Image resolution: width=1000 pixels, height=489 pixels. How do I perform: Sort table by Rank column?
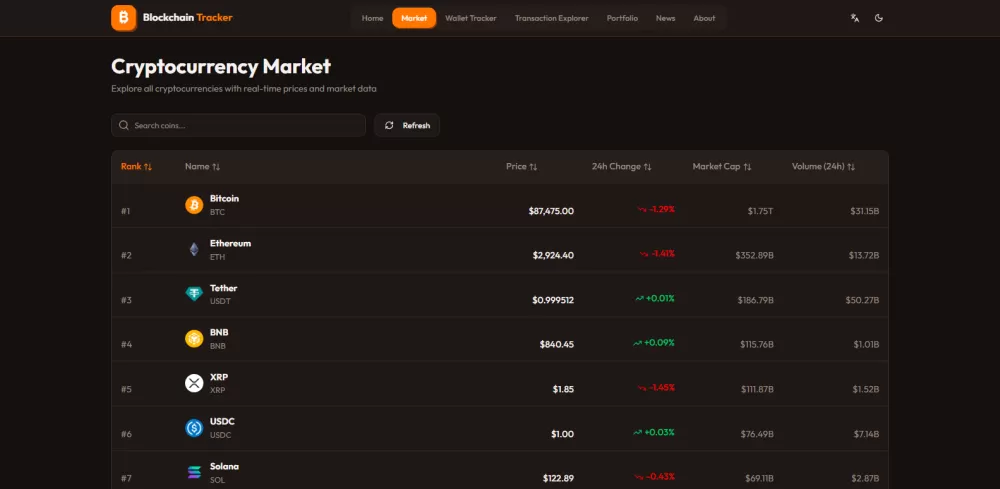tap(136, 166)
